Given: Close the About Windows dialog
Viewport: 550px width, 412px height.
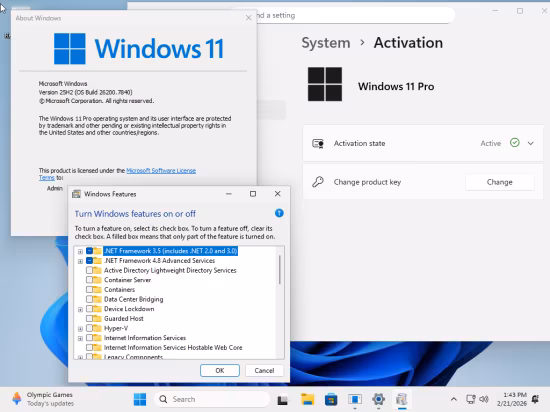Looking at the screenshot, I should (x=248, y=18).
